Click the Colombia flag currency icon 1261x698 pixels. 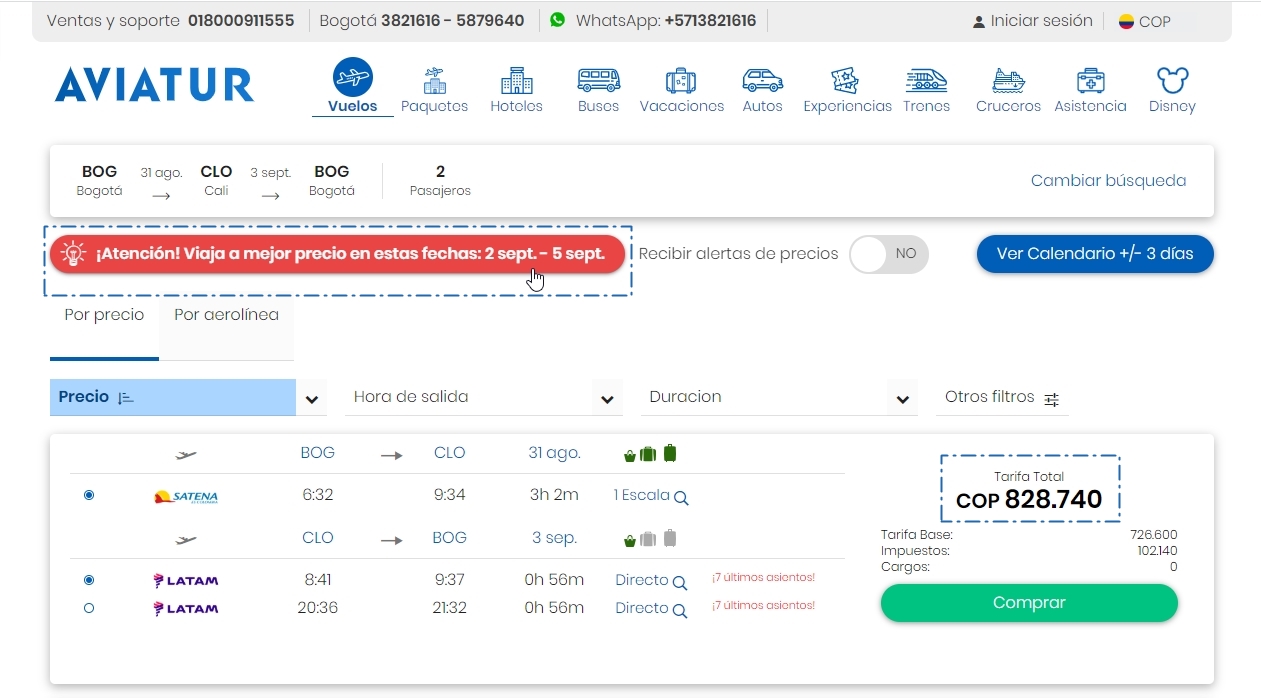coord(1126,21)
